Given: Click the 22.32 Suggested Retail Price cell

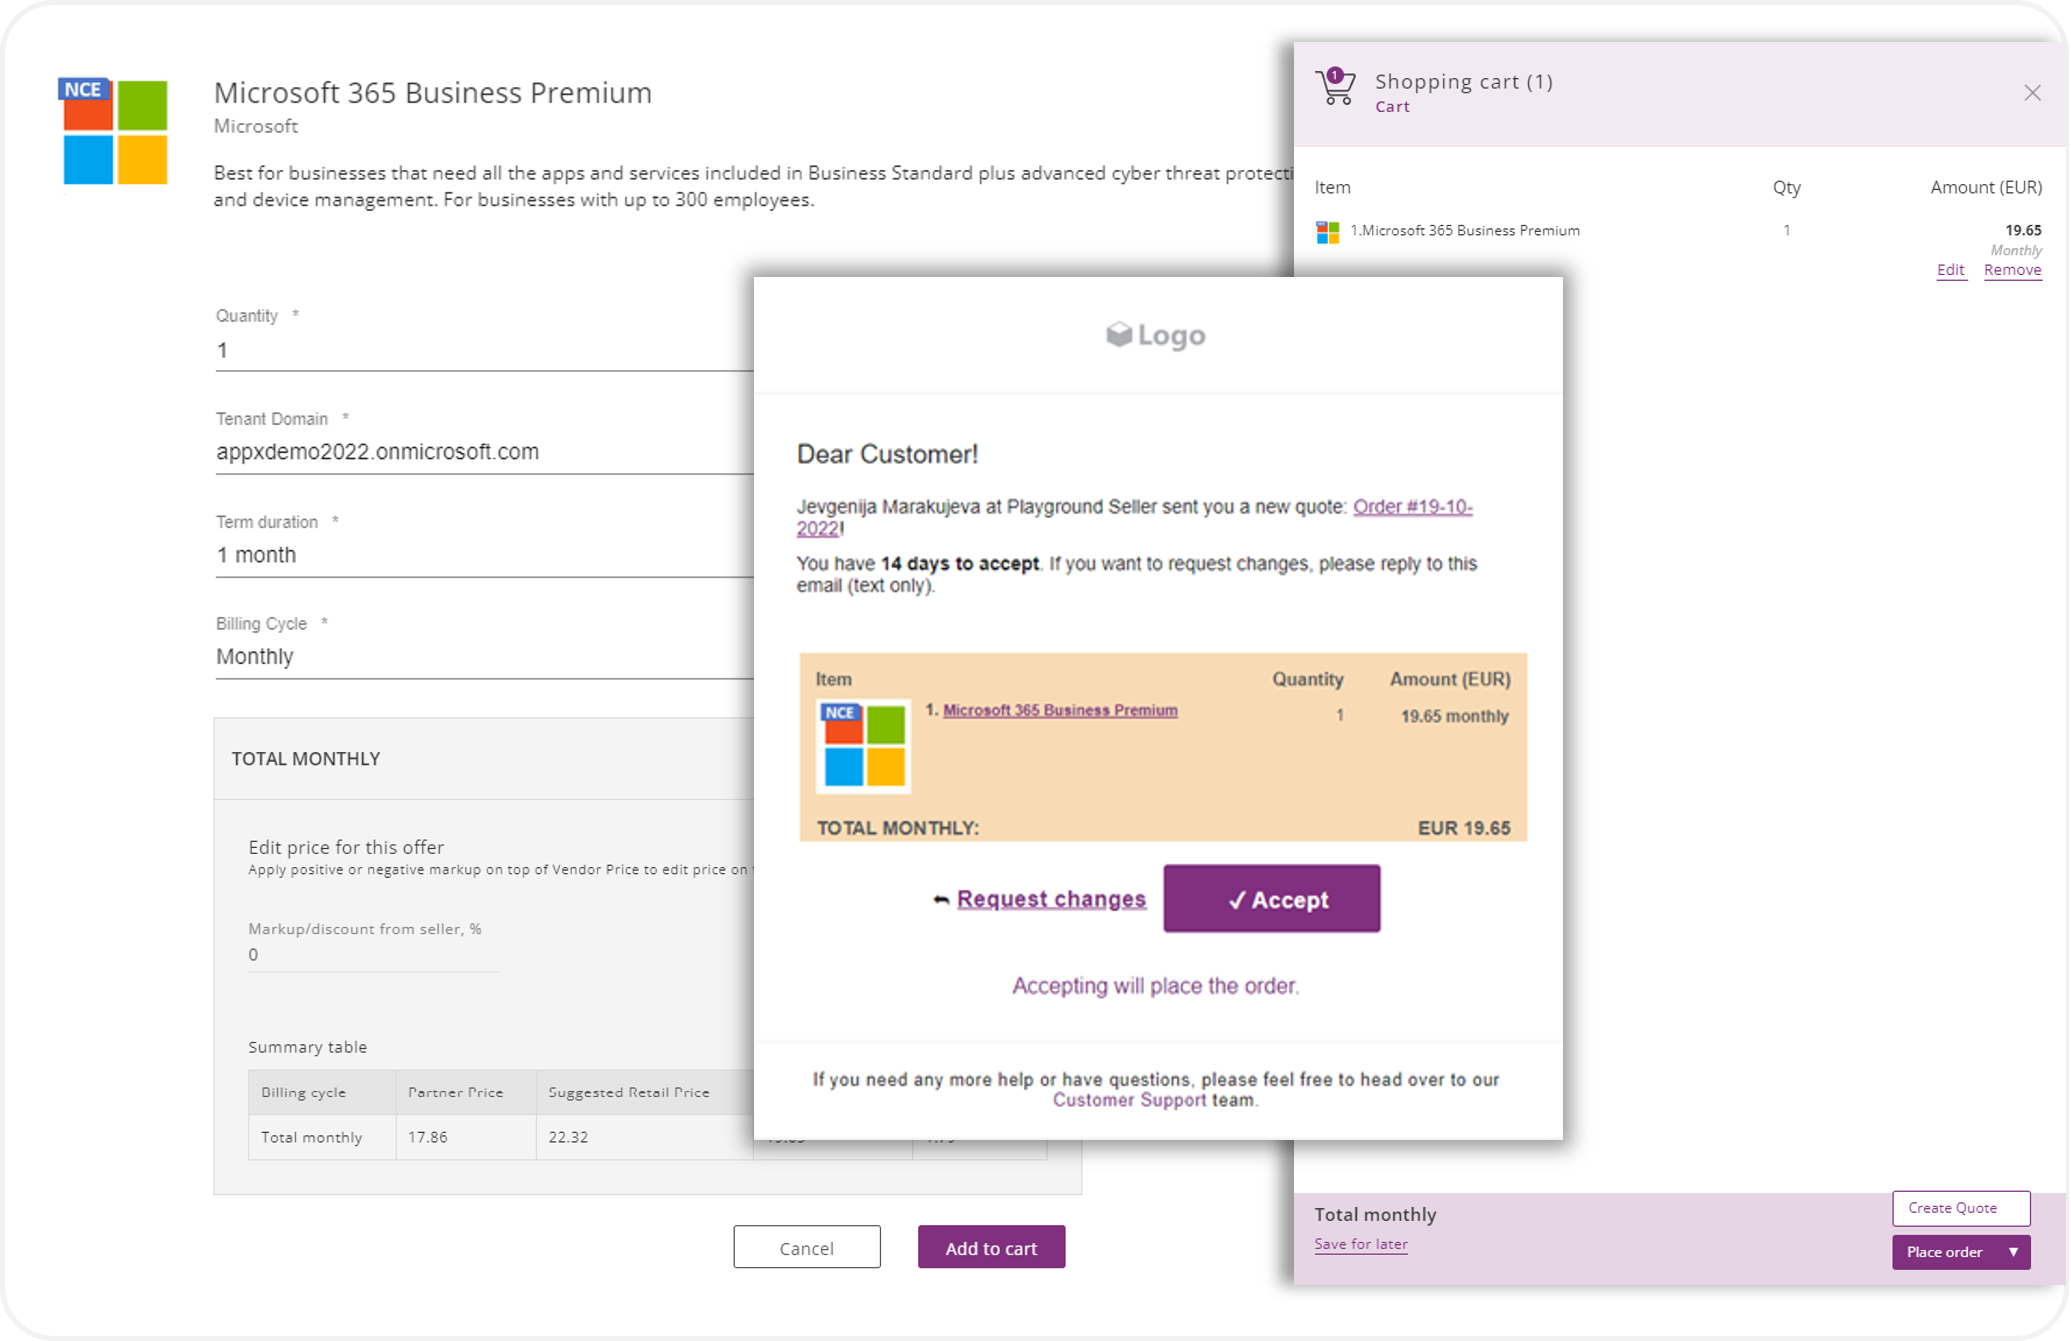Looking at the screenshot, I should [644, 1137].
